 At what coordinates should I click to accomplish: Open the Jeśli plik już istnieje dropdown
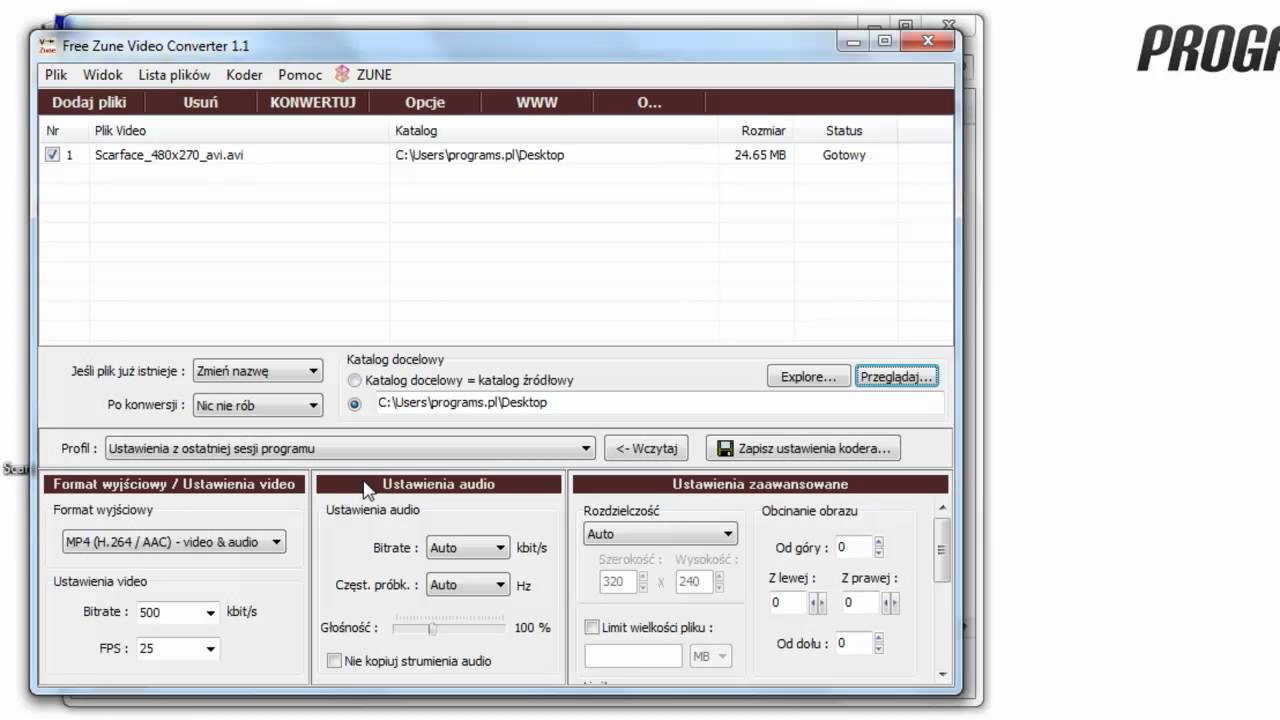tap(258, 371)
